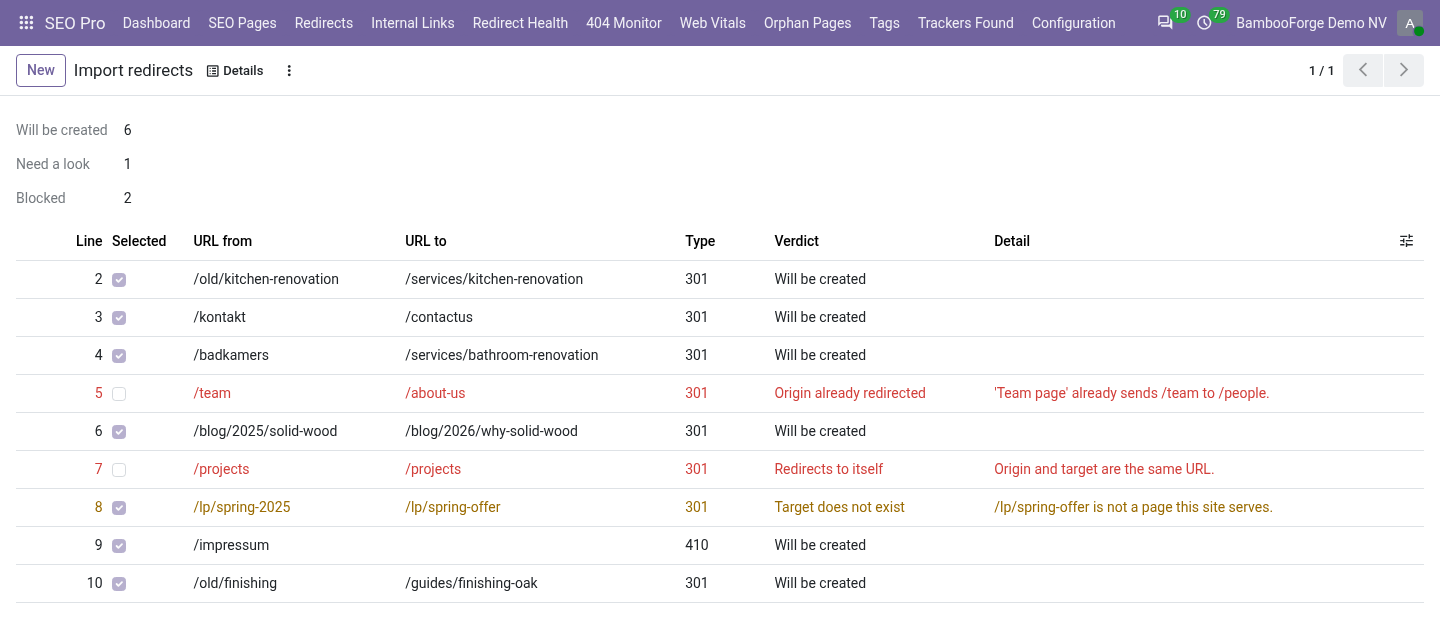Screen dimensions: 1440x635
Task: Click the New button
Action: 41,70
